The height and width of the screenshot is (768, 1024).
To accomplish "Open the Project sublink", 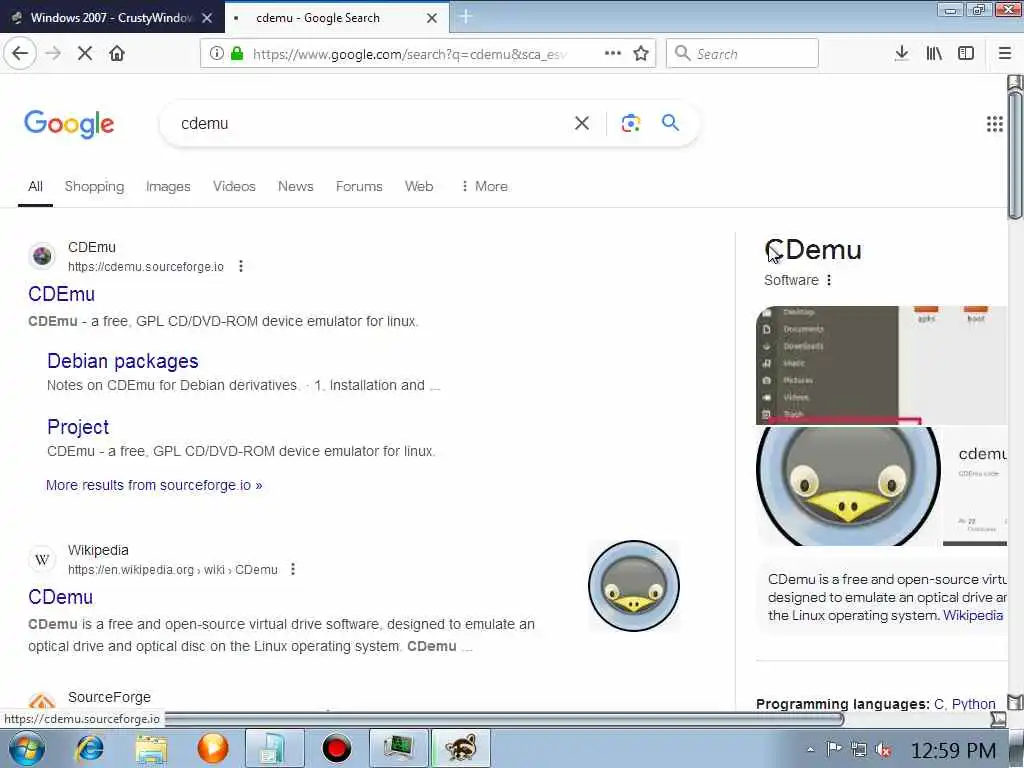I will [78, 427].
